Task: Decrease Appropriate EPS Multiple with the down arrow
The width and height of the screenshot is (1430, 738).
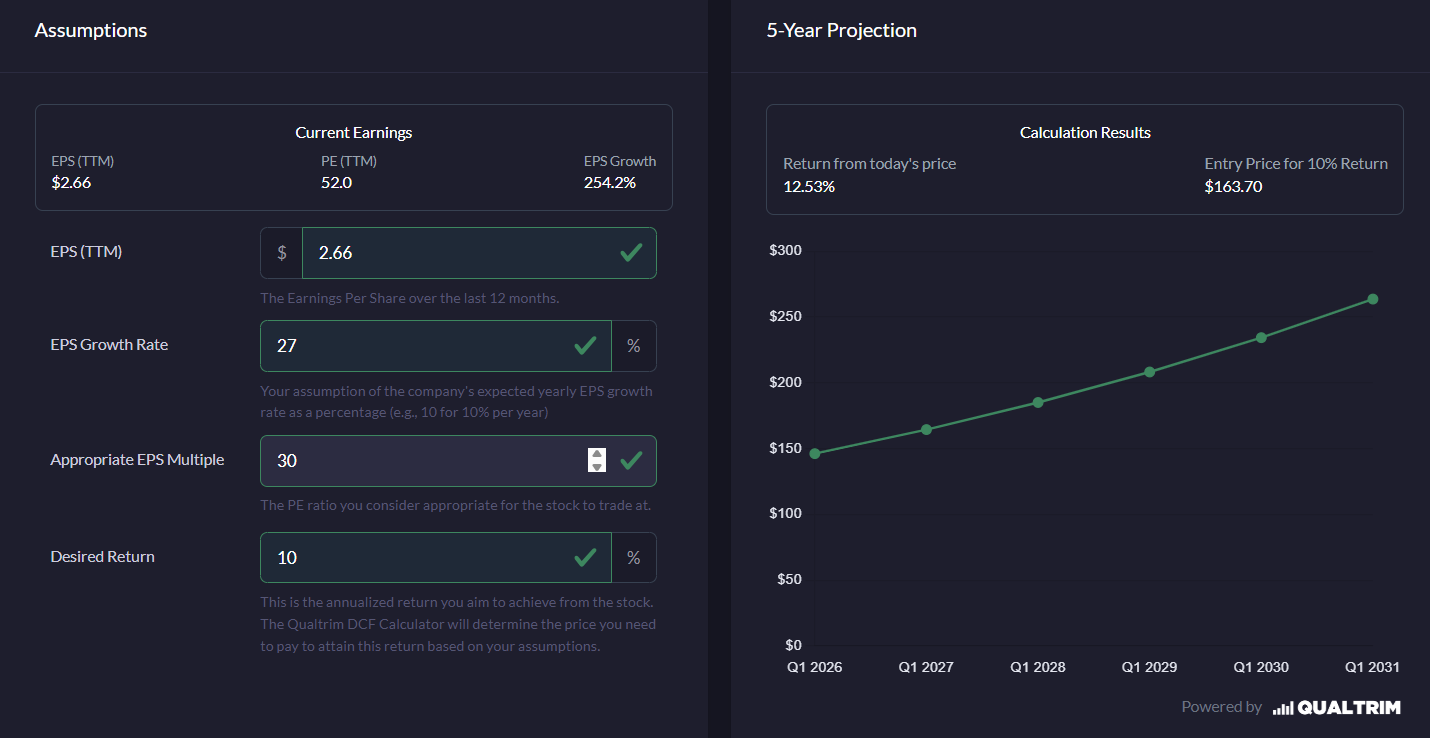Action: click(597, 467)
